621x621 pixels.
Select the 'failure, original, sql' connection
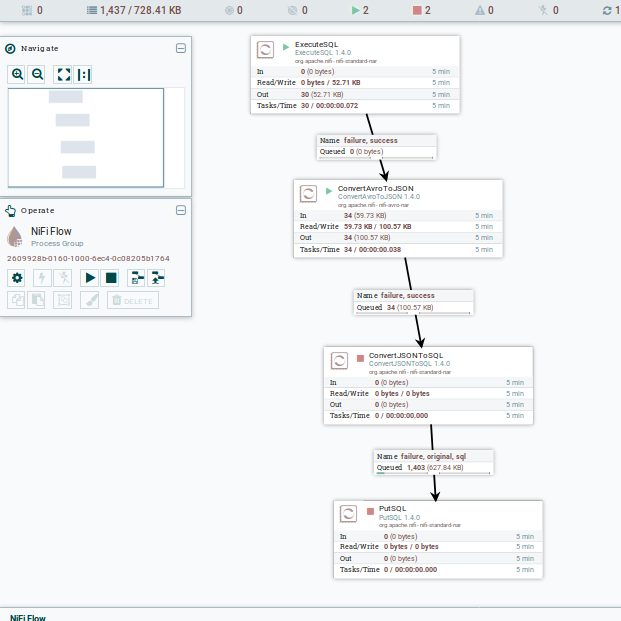click(434, 462)
